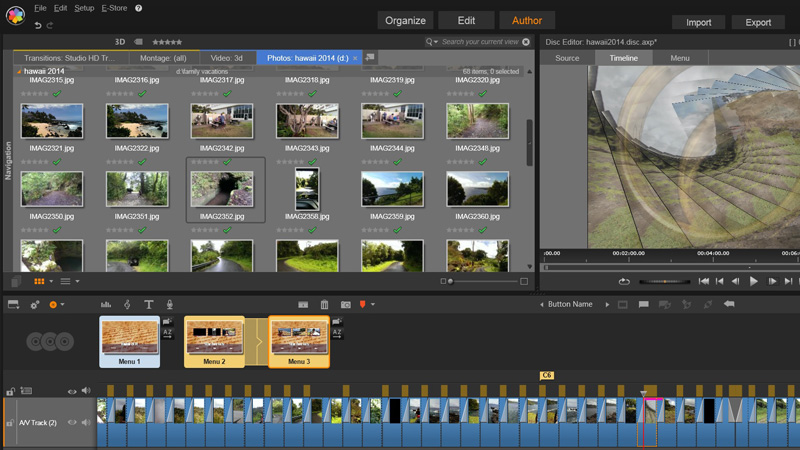
Task: Click the Undo arrow icon
Action: coord(38,25)
